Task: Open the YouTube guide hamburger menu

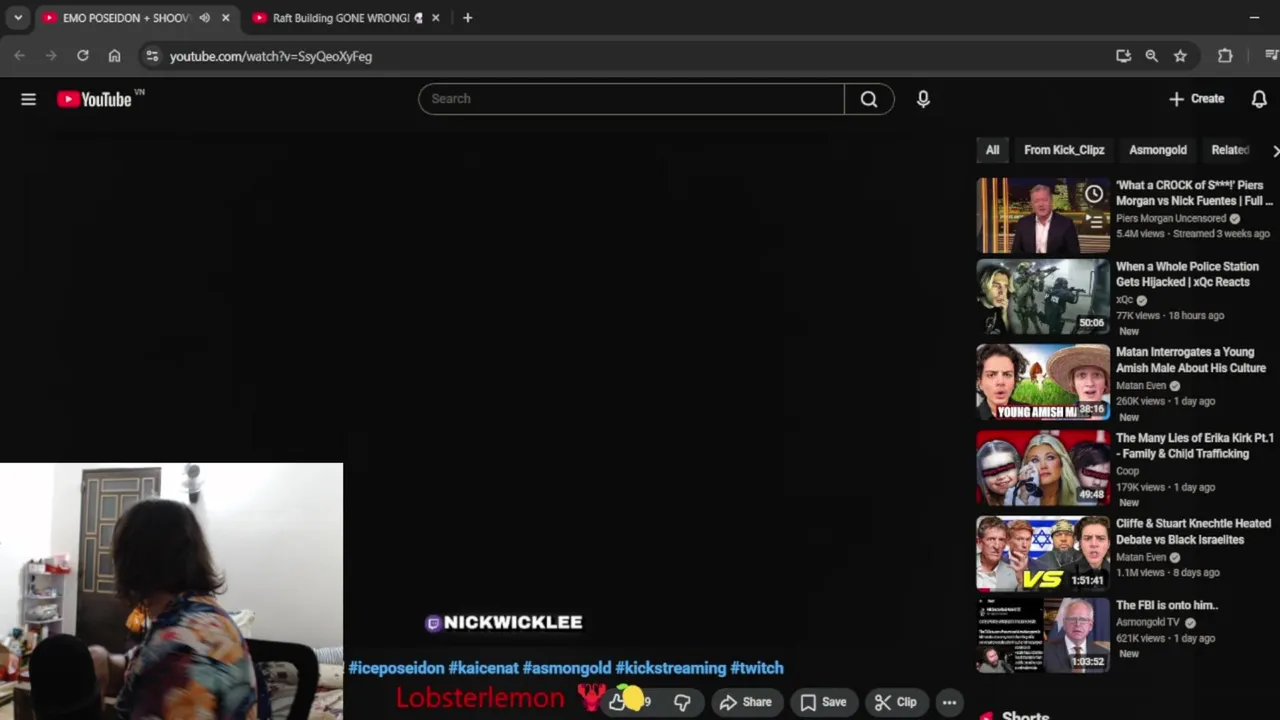Action: click(28, 99)
